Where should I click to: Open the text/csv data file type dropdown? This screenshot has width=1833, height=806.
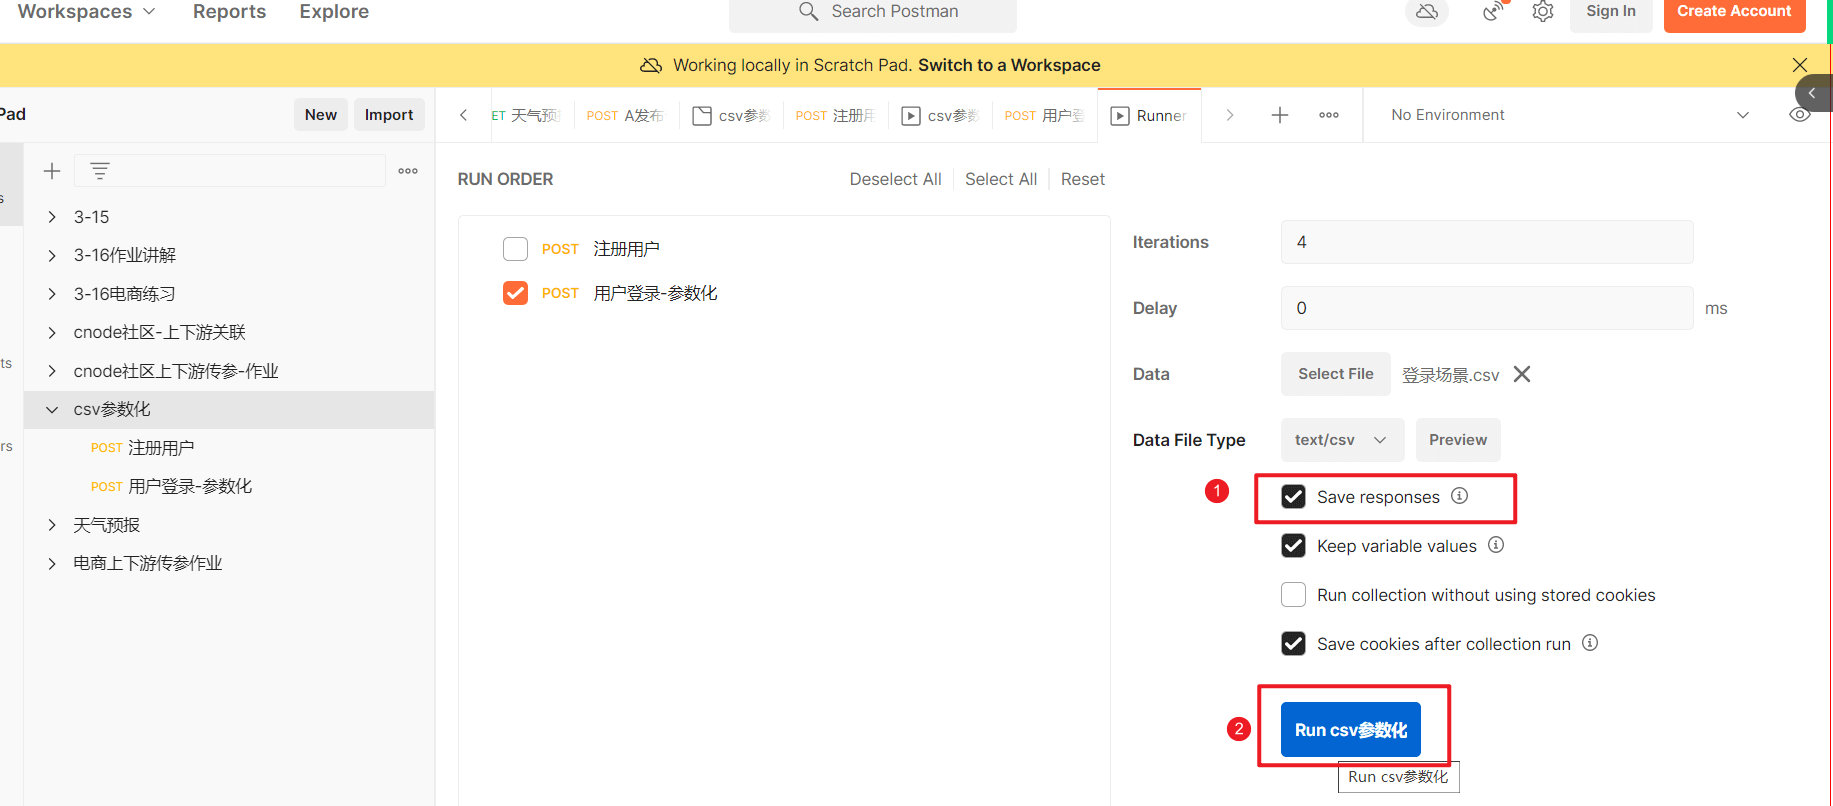tap(1342, 440)
